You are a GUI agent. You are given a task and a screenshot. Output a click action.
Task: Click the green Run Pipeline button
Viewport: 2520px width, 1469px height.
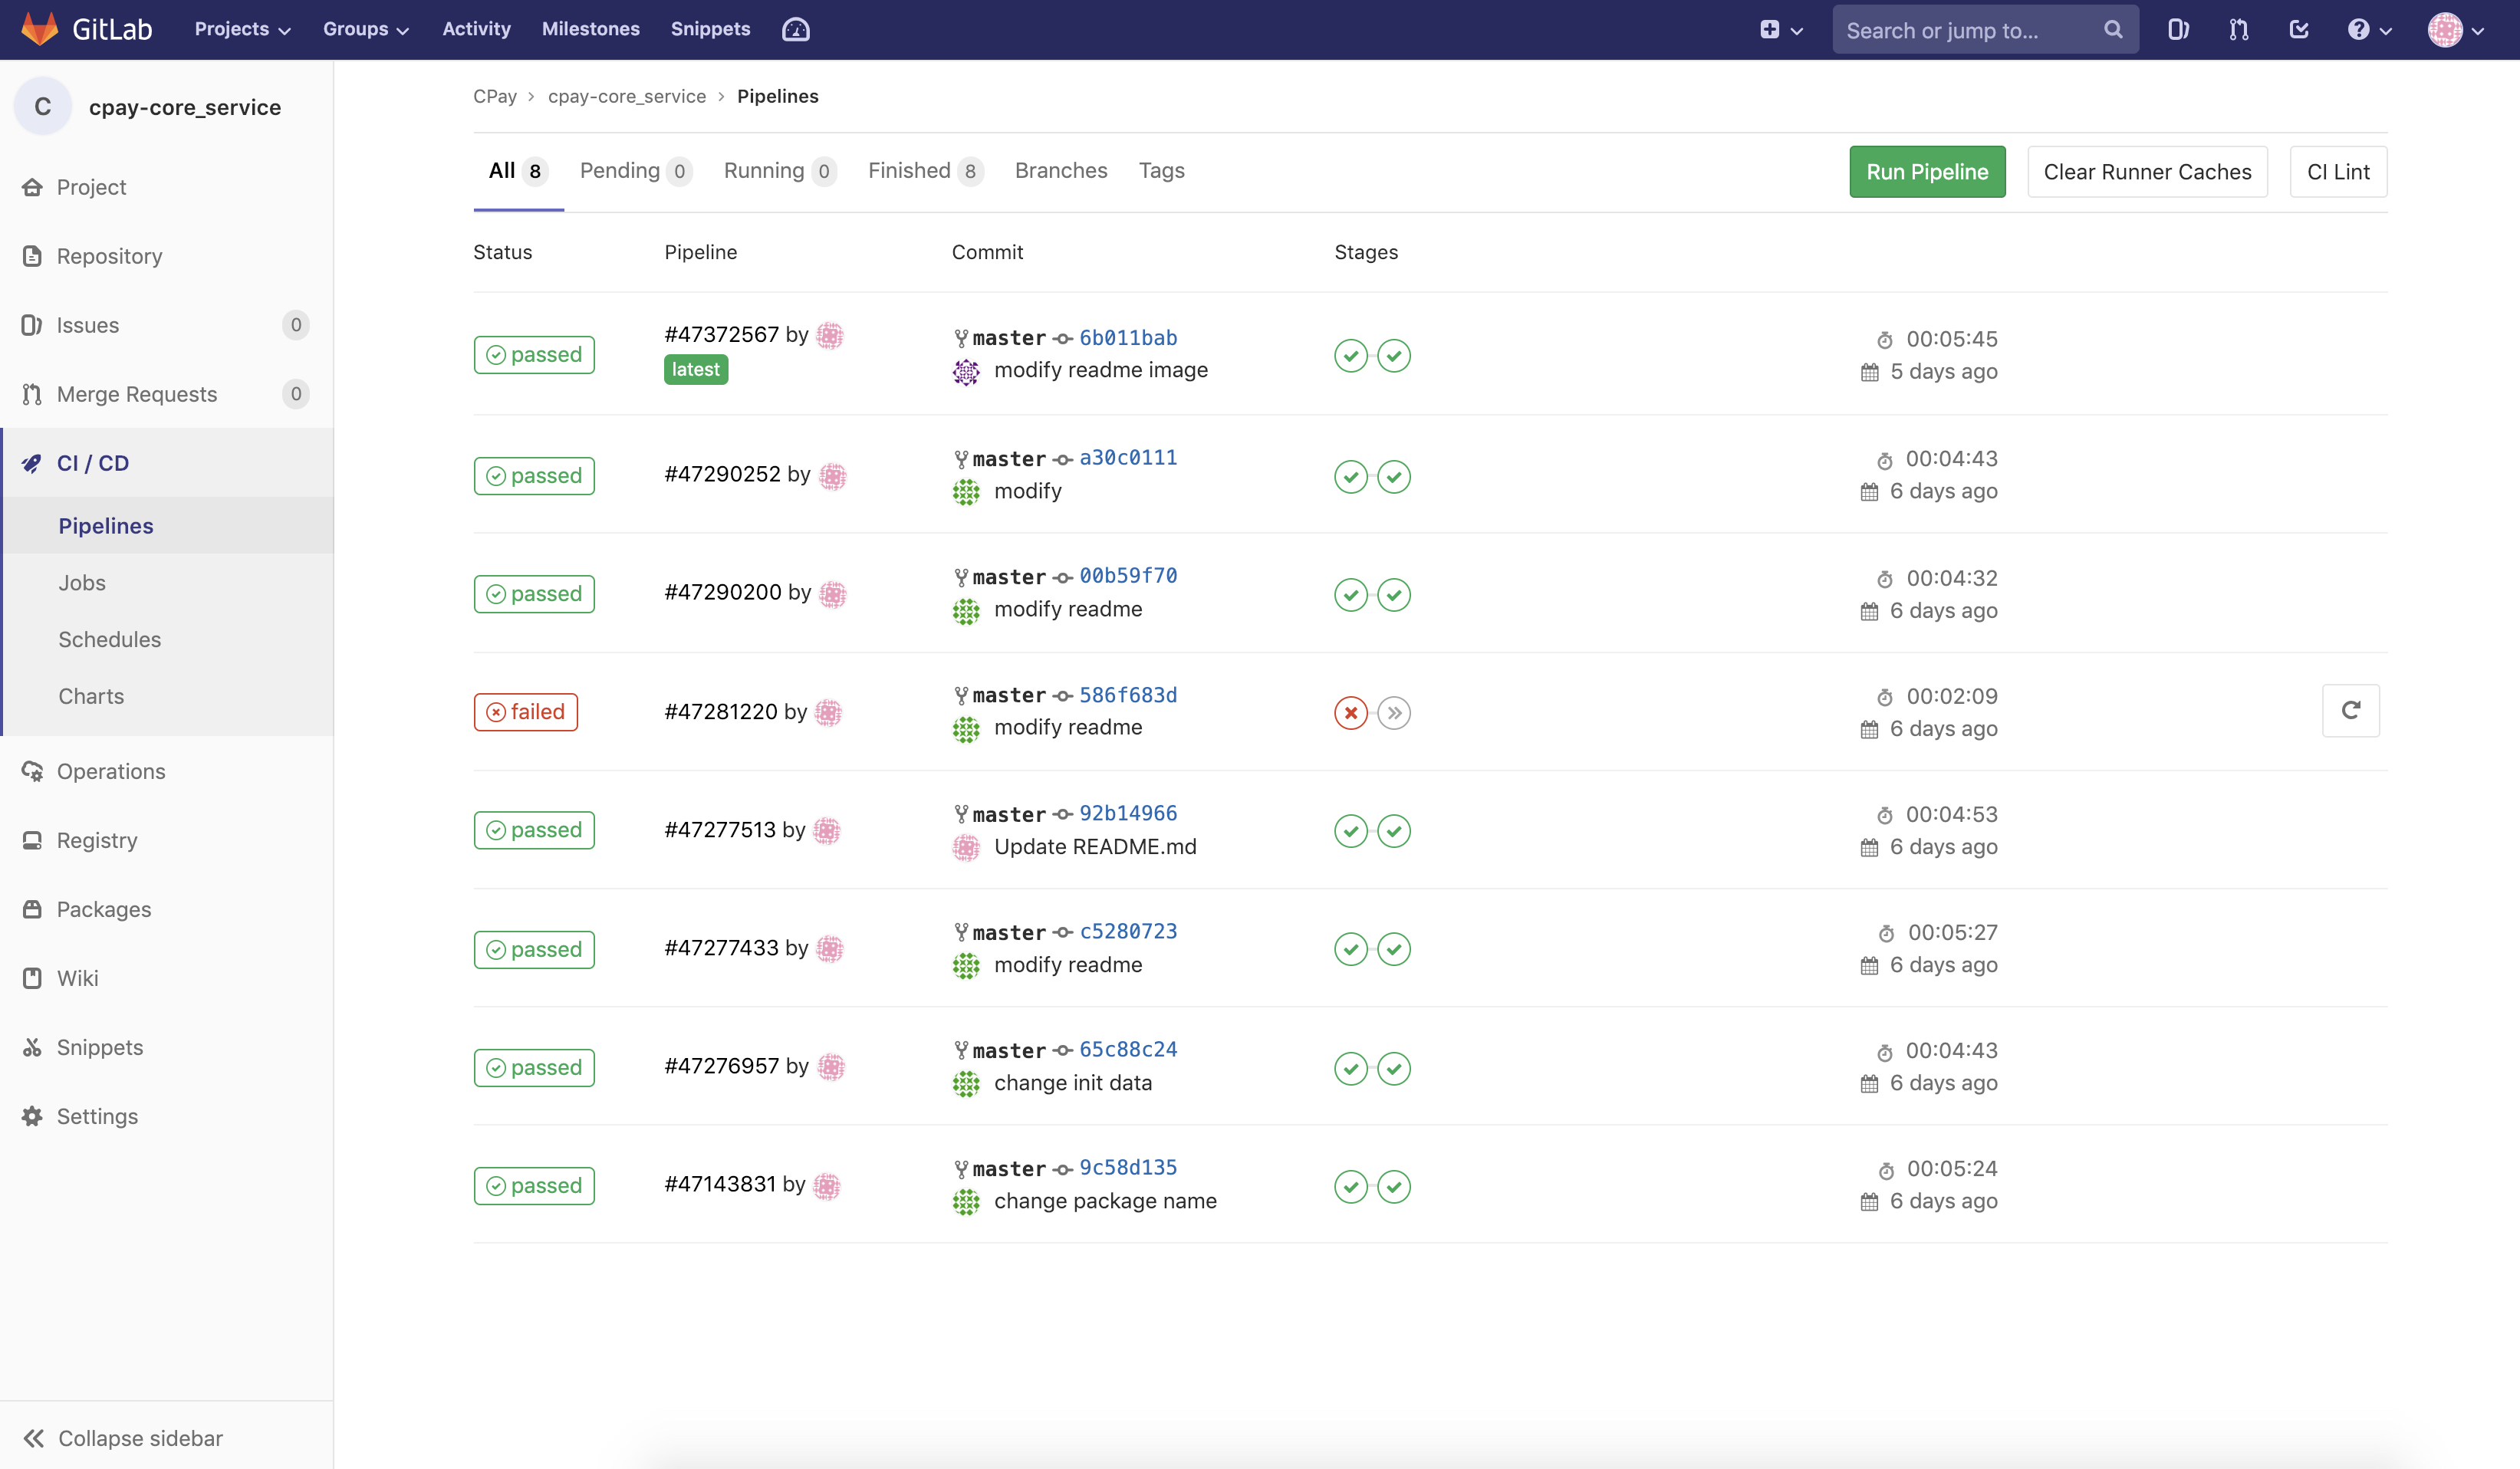click(1926, 172)
